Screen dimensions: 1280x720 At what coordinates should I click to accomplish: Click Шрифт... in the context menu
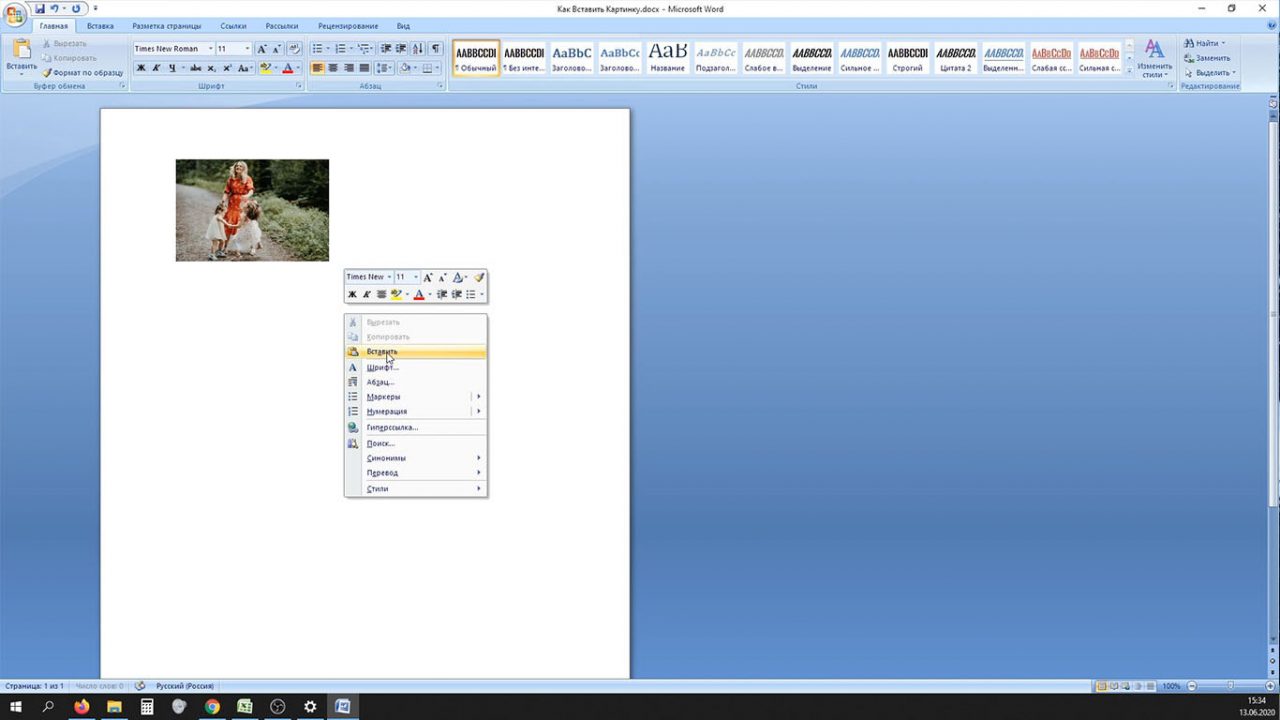(x=416, y=367)
